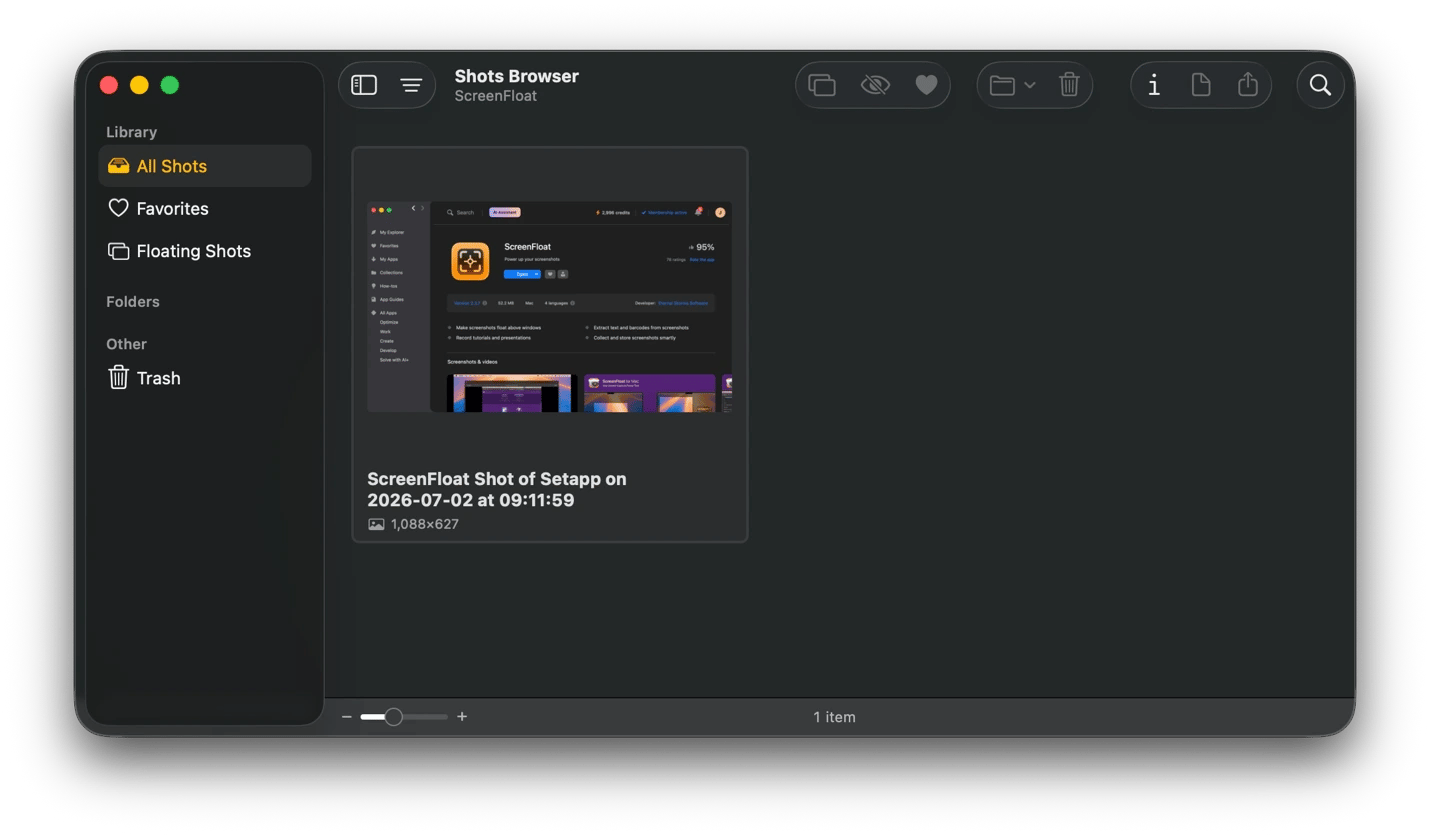This screenshot has width=1430, height=835.
Task: Float the selected shot icon
Action: click(822, 85)
